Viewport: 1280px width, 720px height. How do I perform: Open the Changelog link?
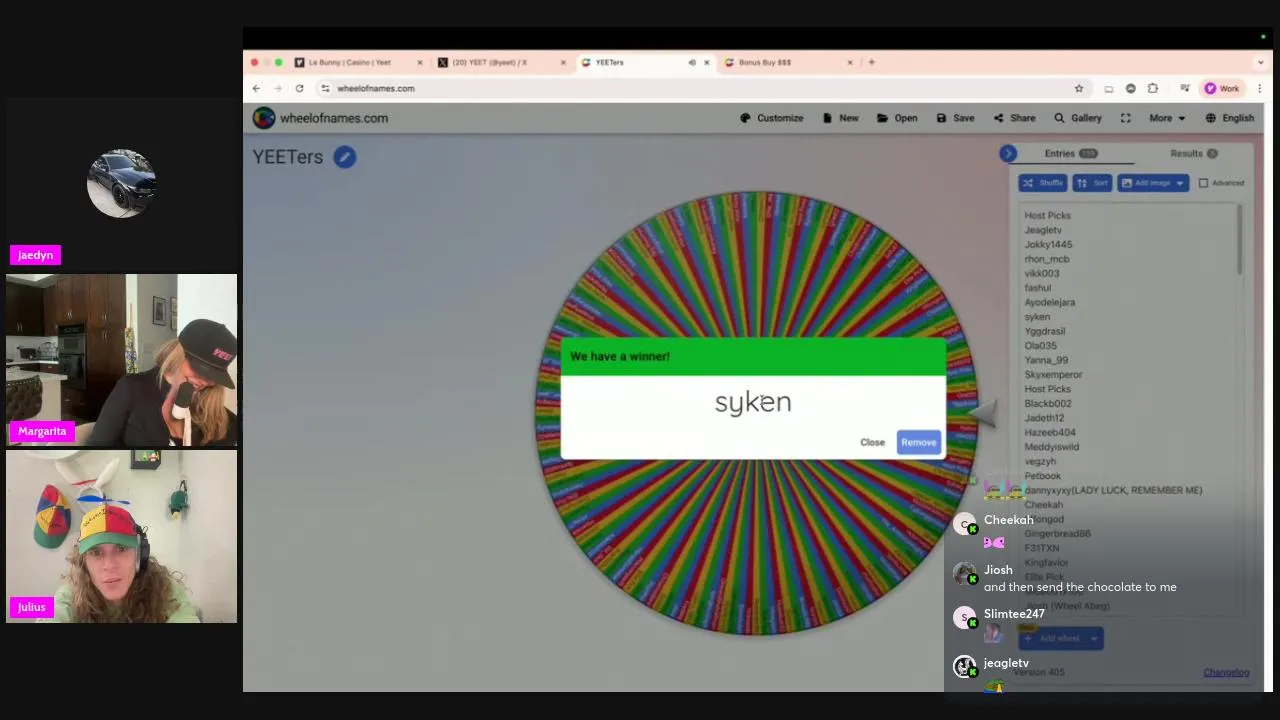pyautogui.click(x=1226, y=672)
